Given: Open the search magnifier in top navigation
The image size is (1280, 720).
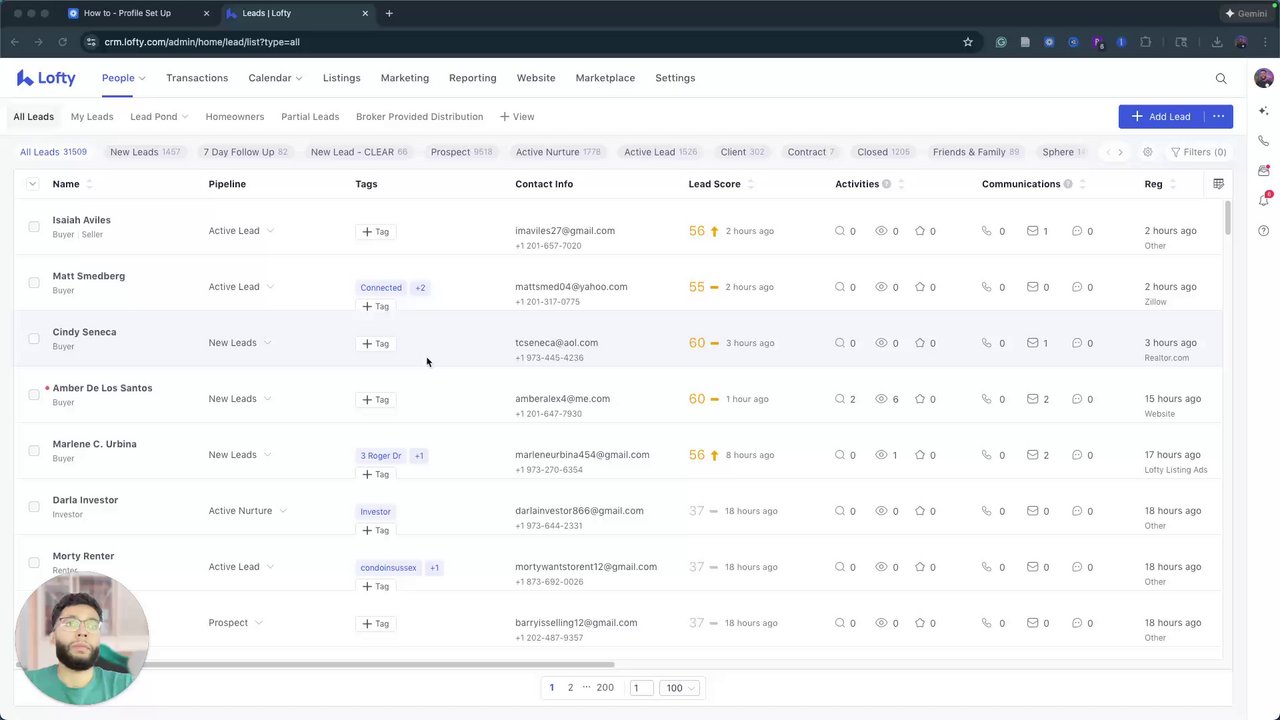Looking at the screenshot, I should tap(1221, 78).
